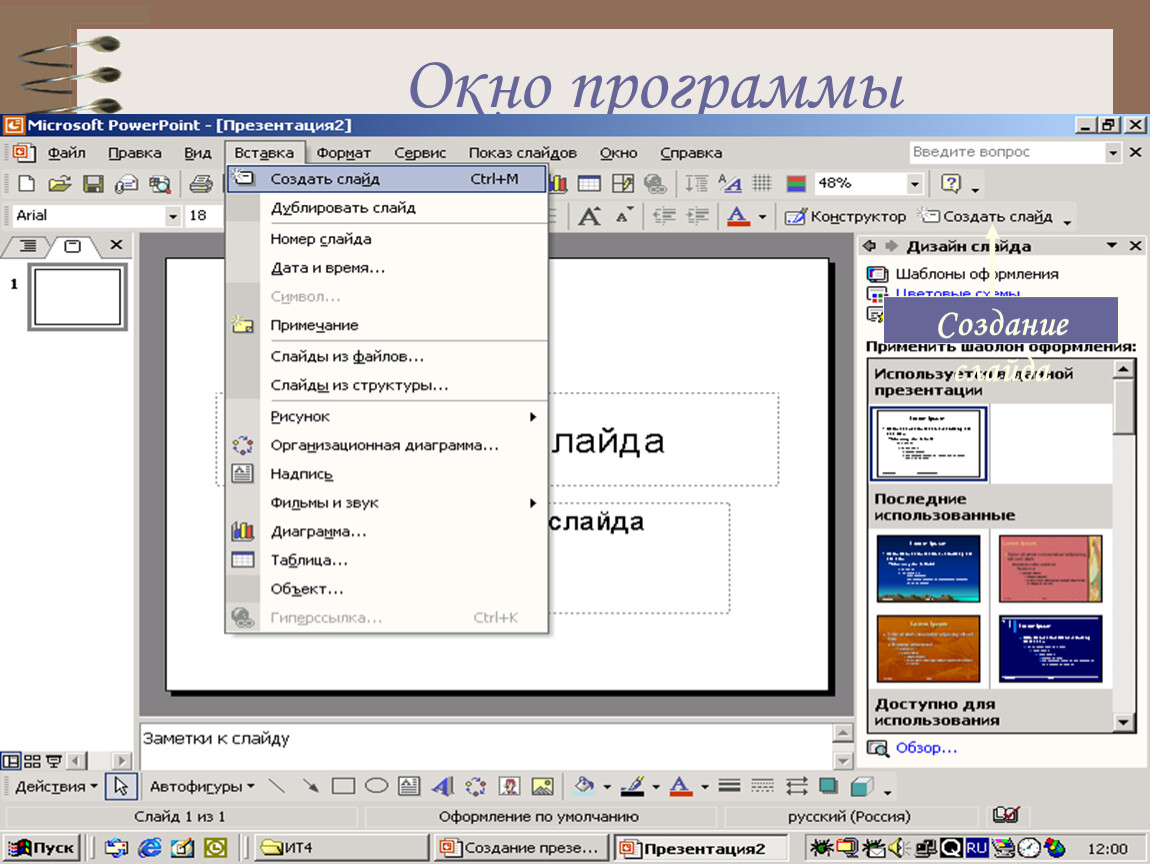
Task: Switch to Создание презе... taskbar window
Action: coord(519,848)
